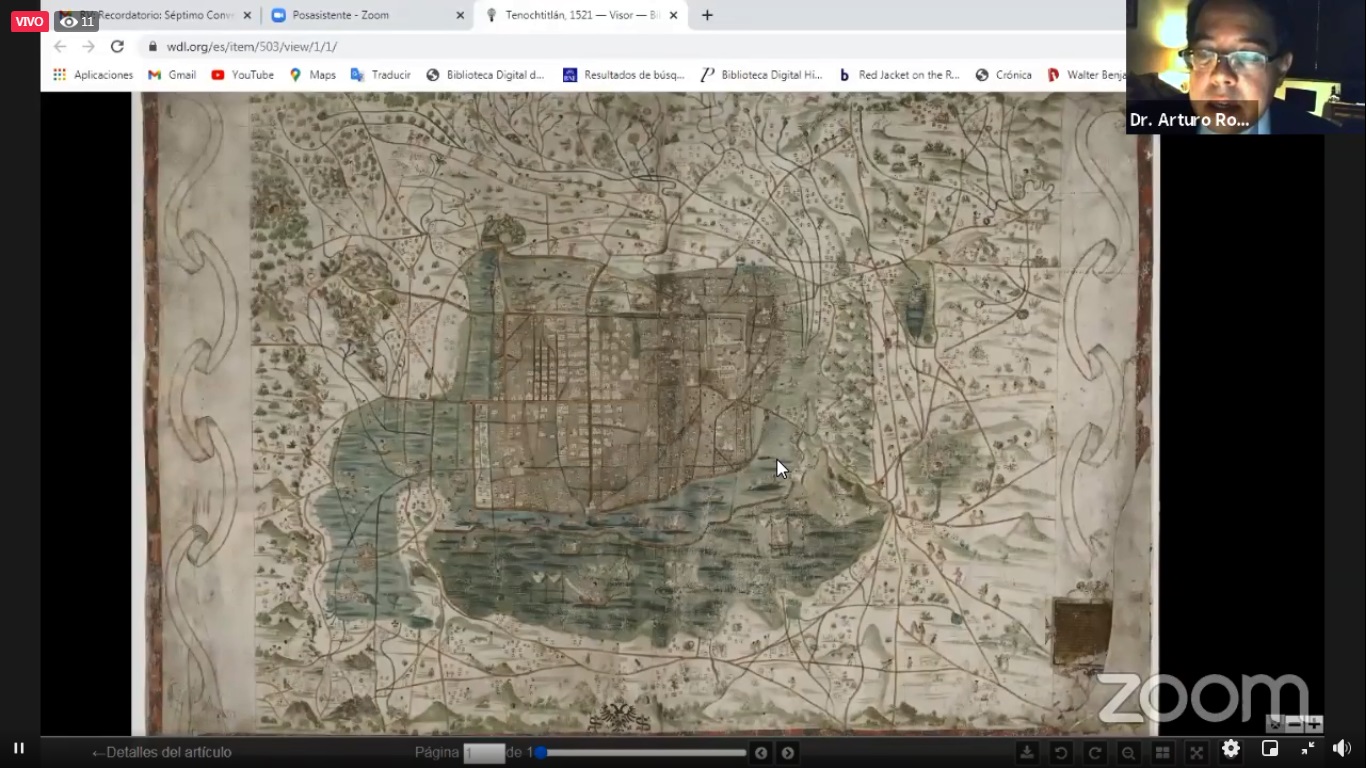Rotate map counterclockwise in viewer

click(1061, 753)
